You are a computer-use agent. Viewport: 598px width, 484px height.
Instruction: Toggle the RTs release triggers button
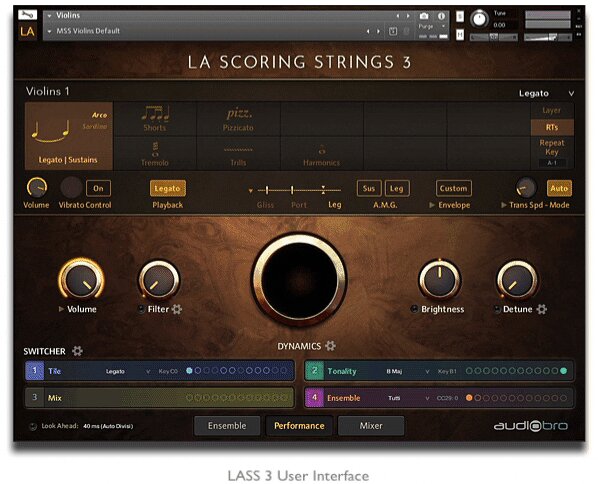[x=552, y=127]
